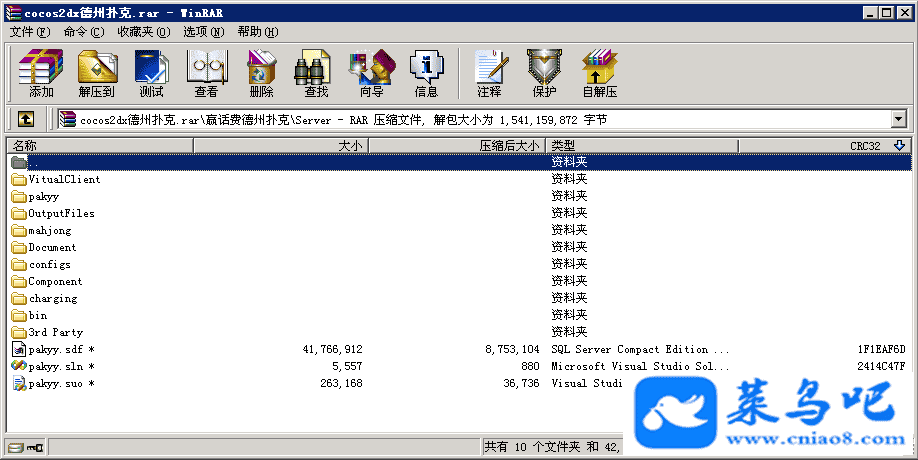Sort by the 大小 column header

pos(281,146)
